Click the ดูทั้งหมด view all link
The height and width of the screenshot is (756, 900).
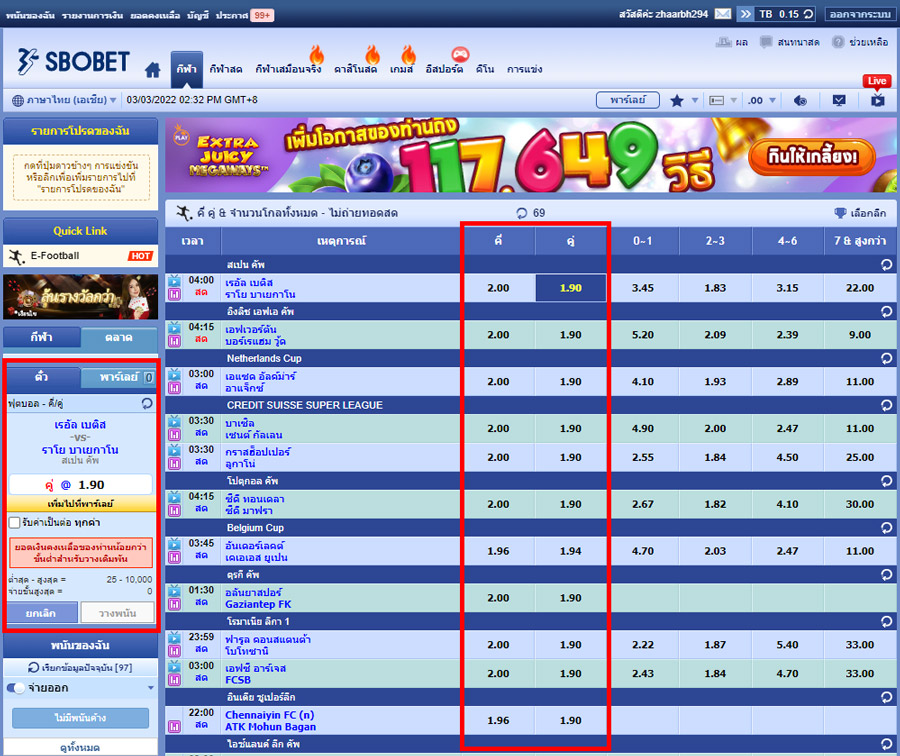[x=80, y=747]
